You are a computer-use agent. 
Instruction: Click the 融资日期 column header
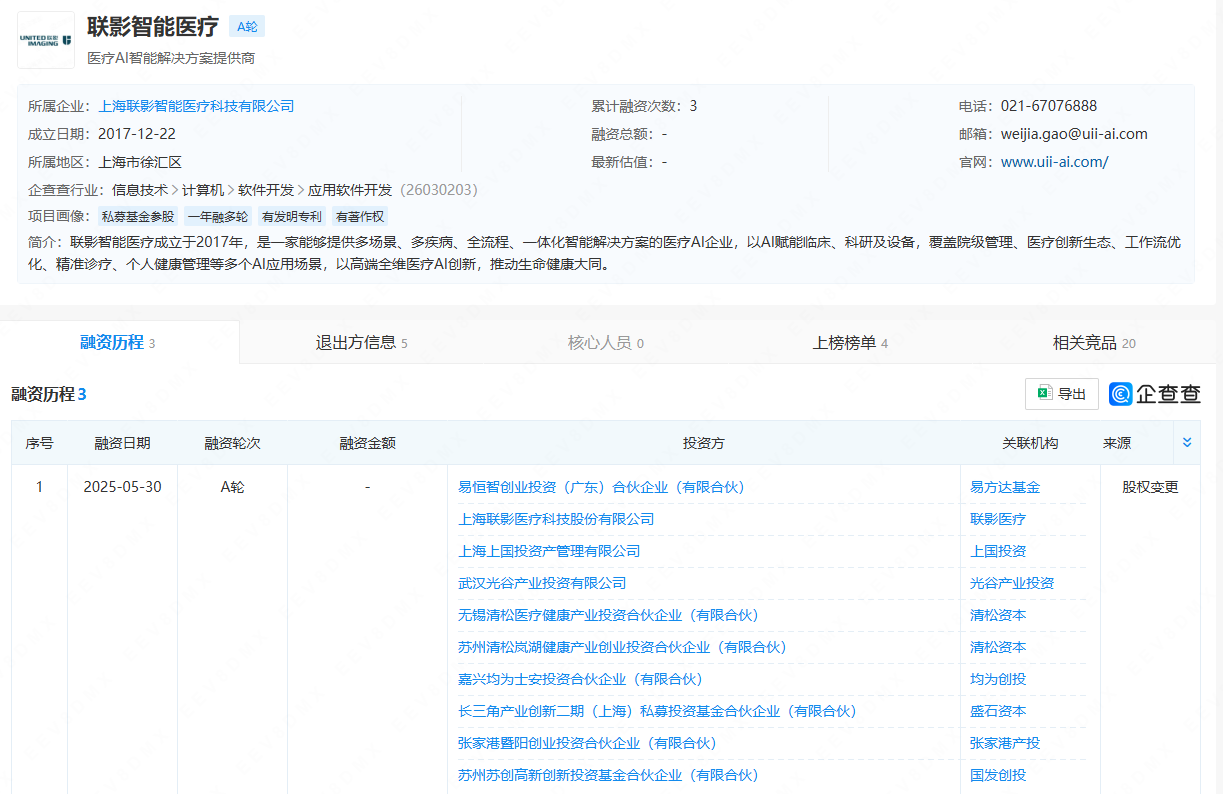(x=123, y=443)
